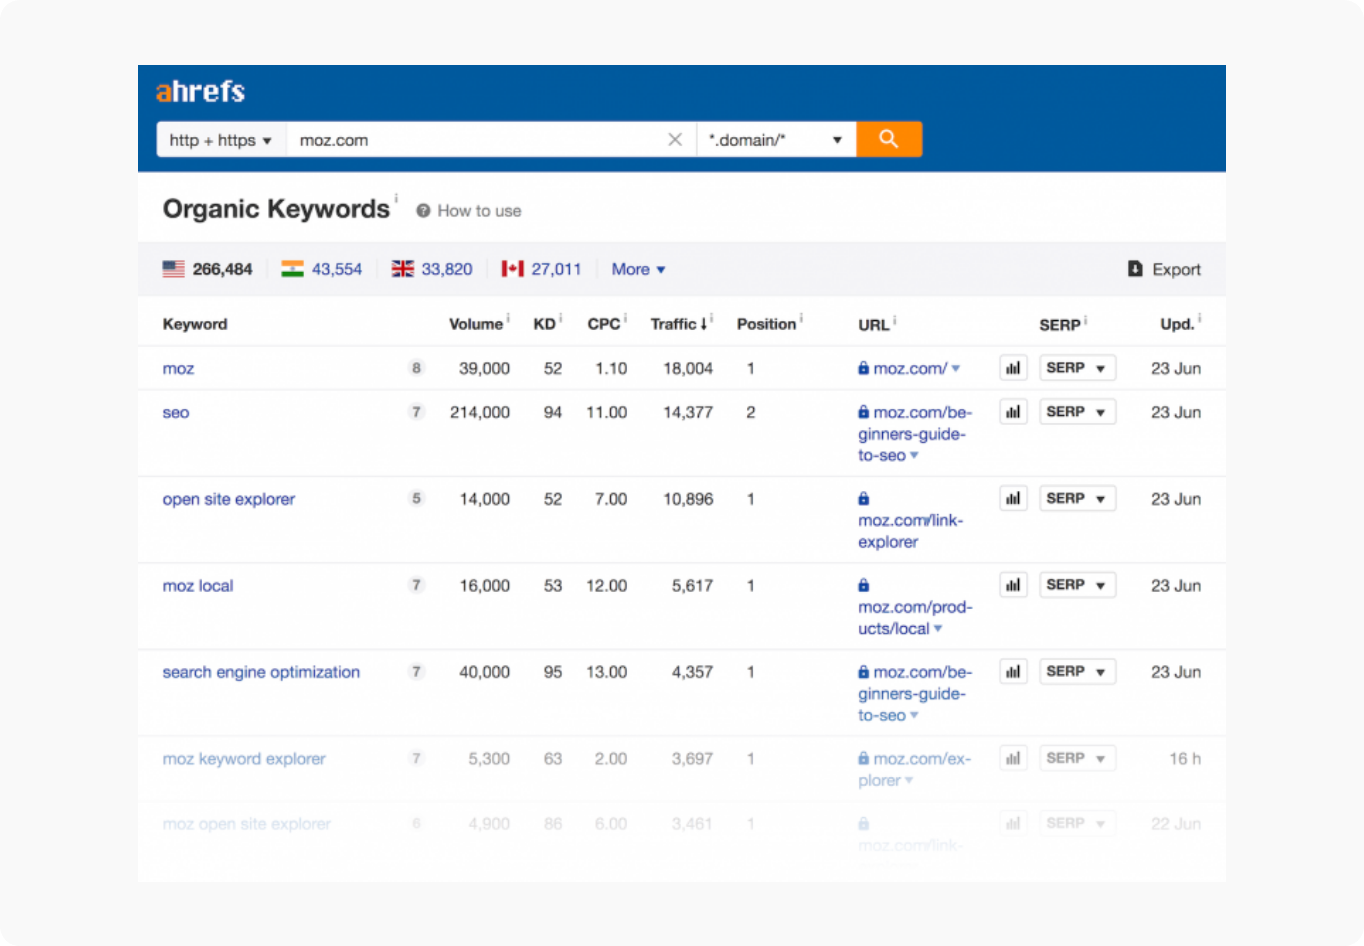Expand SERP dropdown in moz keyword explorer row
This screenshot has height=946, width=1364.
[x=1077, y=758]
